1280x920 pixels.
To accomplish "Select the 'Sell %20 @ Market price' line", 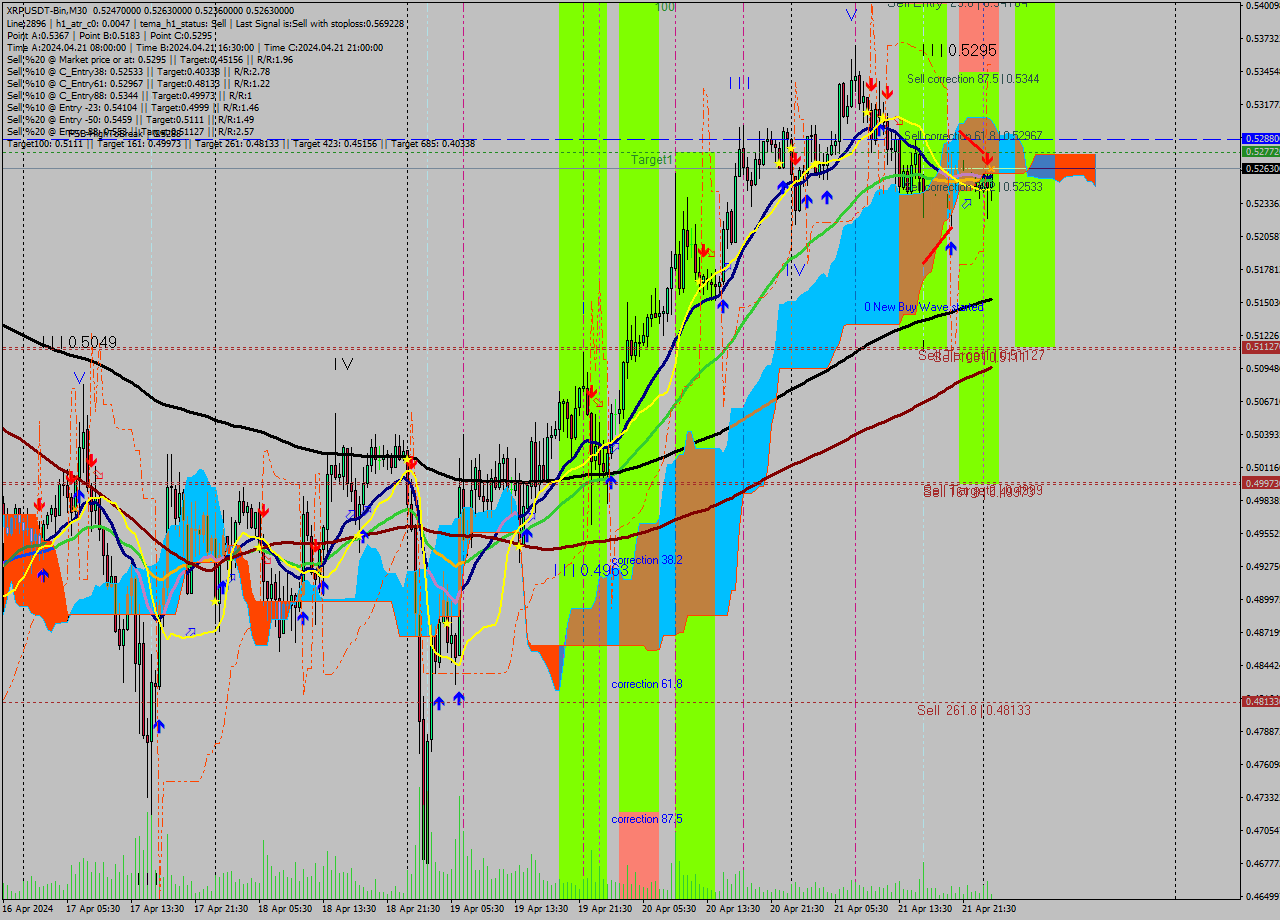I will tap(149, 59).
